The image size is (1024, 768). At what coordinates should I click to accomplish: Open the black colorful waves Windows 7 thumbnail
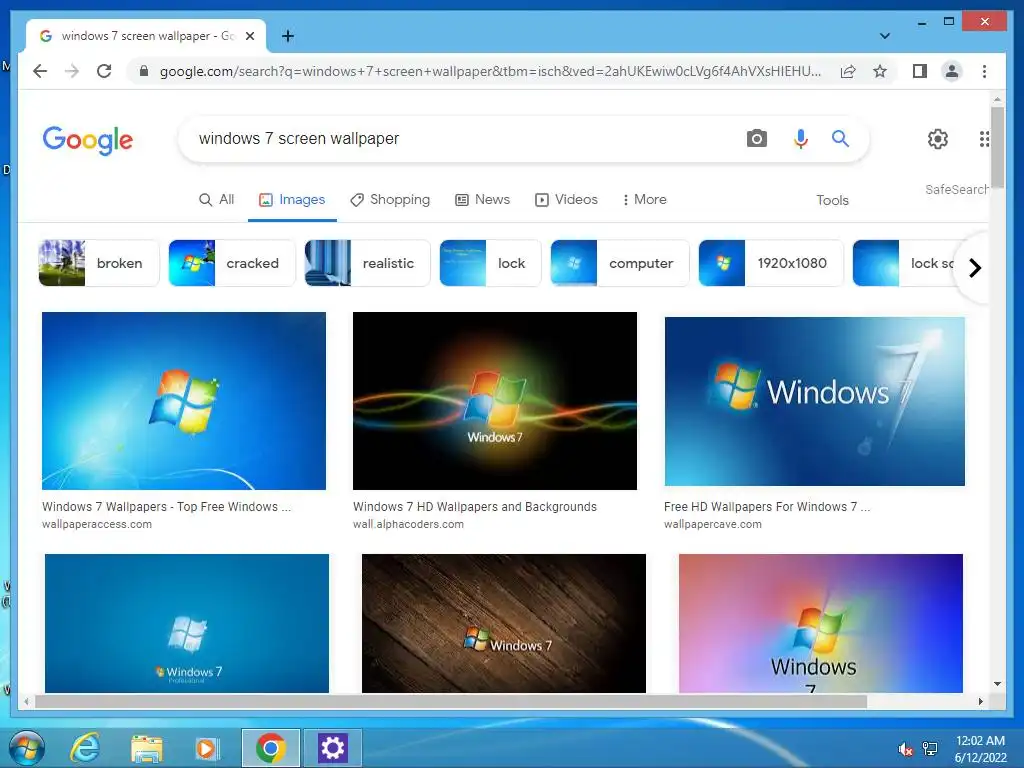pos(494,401)
